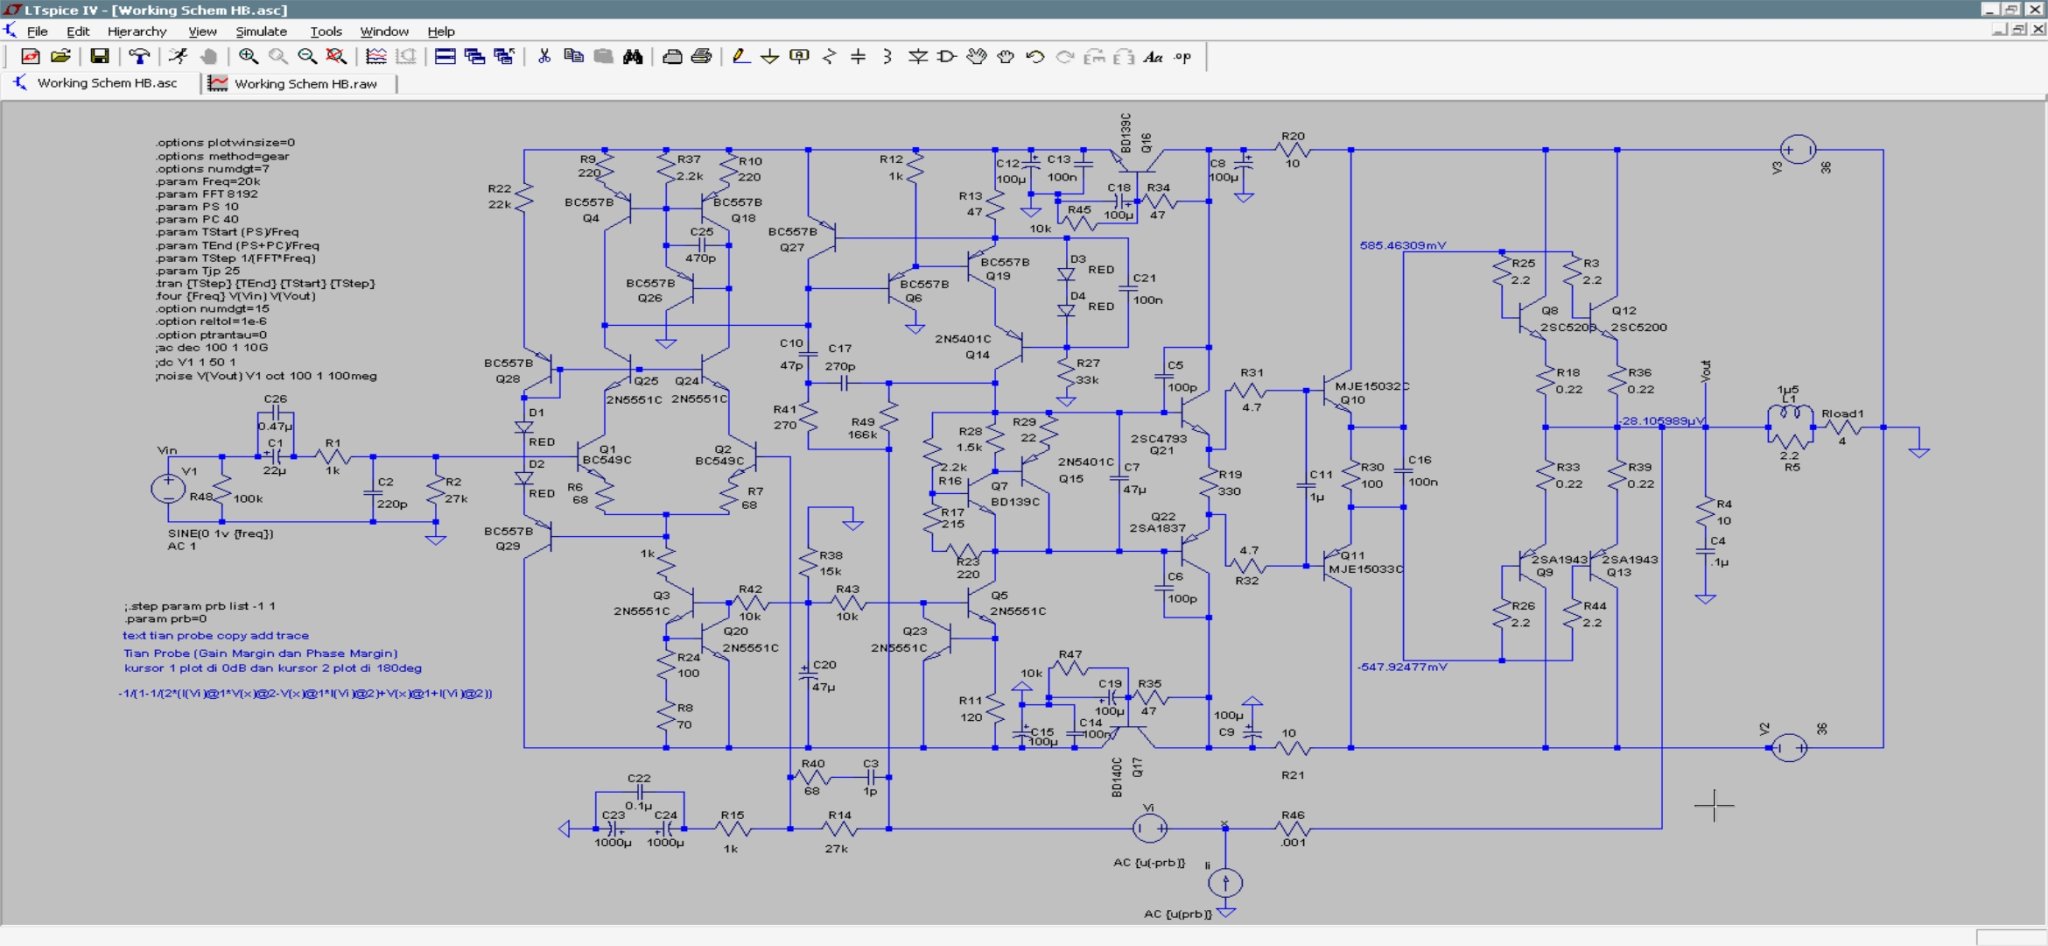2048x946 pixels.
Task: Click the V1 input source symbol
Action: [168, 488]
